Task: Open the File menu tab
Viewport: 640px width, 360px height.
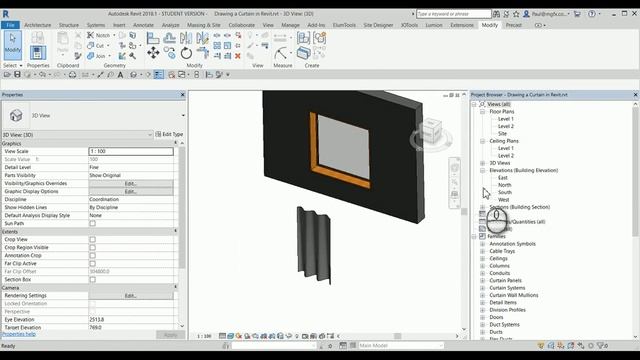Action: (x=10, y=25)
